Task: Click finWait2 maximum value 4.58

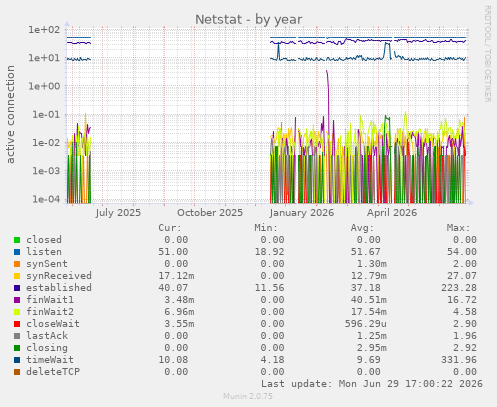Action: (465, 312)
